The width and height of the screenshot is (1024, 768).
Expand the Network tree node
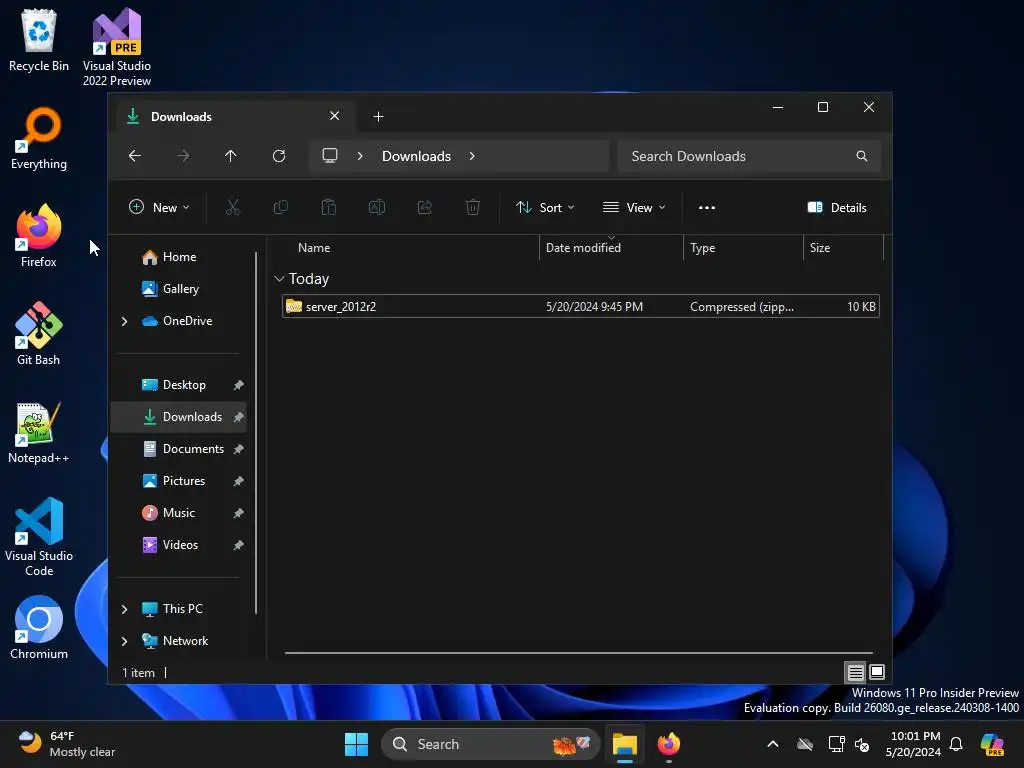coord(124,641)
